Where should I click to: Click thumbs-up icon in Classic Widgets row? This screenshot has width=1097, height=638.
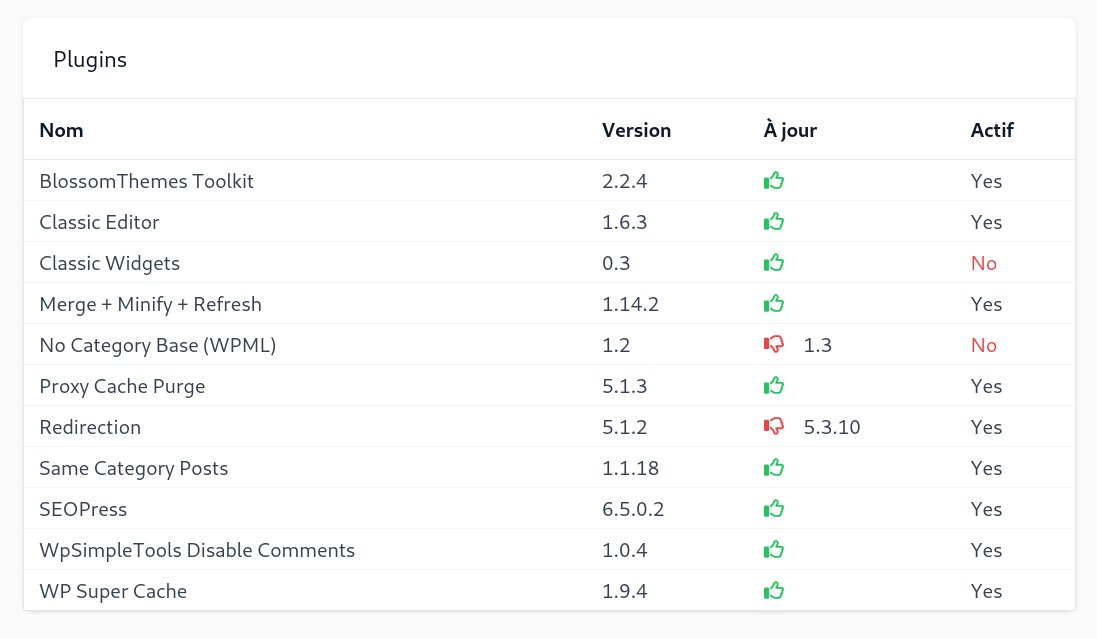pos(773,263)
